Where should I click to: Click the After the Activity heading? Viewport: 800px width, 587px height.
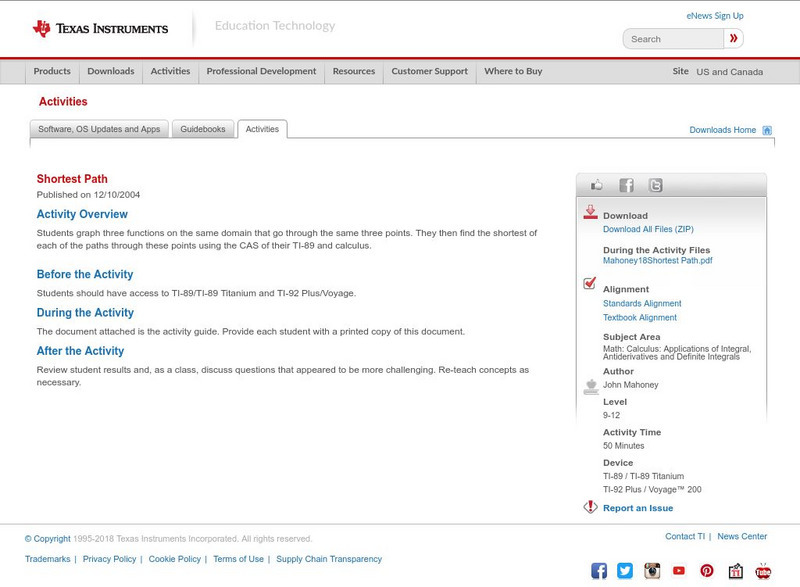(x=80, y=351)
